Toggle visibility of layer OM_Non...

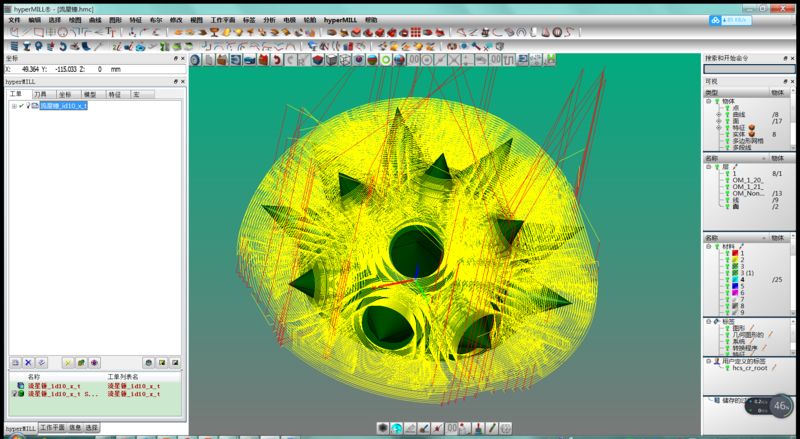[x=727, y=193]
